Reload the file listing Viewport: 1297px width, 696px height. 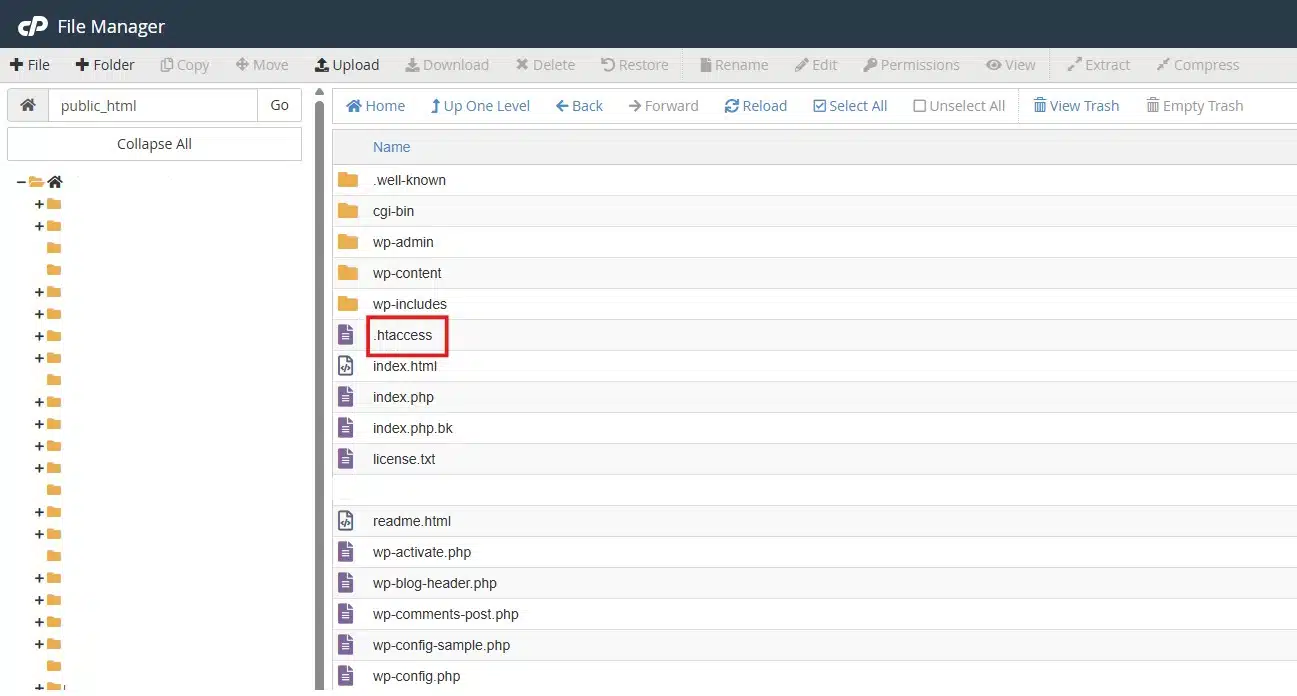(755, 106)
